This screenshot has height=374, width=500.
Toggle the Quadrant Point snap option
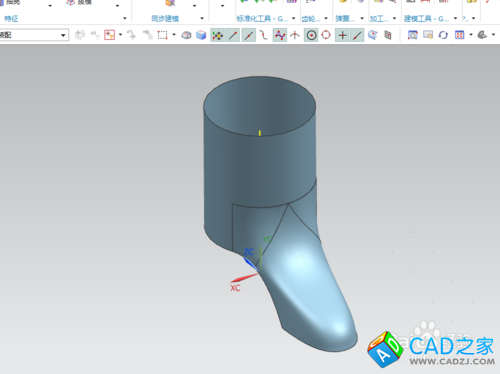coord(326,35)
